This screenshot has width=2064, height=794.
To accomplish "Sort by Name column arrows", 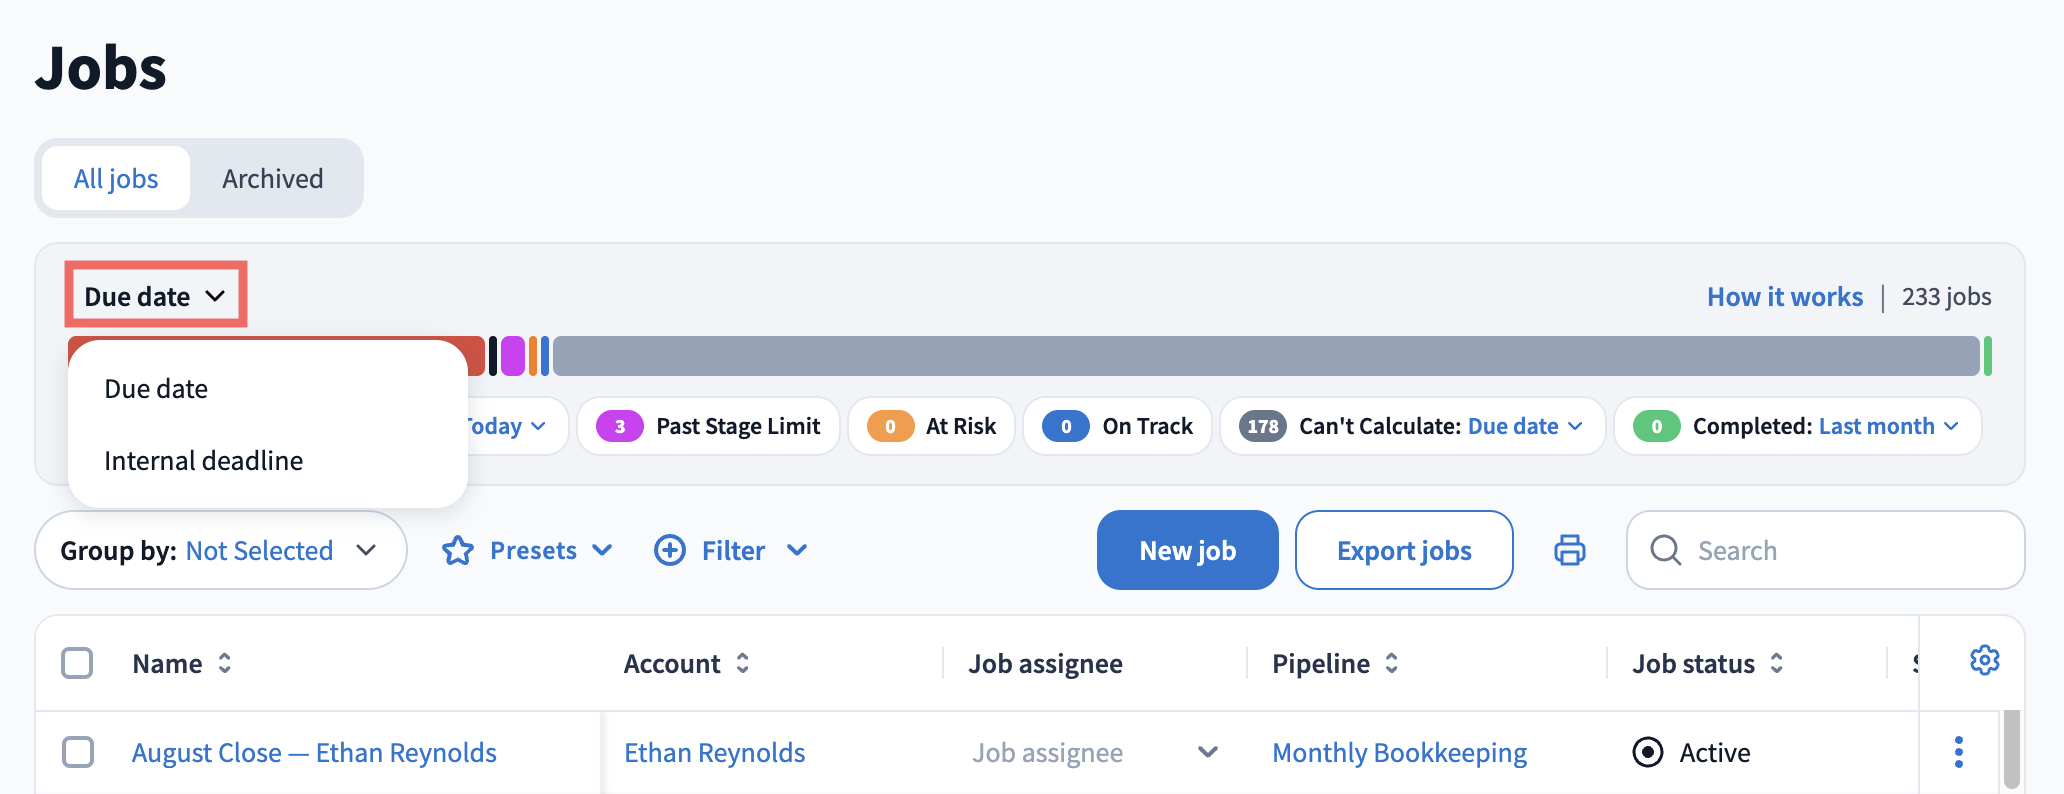I will pos(225,663).
